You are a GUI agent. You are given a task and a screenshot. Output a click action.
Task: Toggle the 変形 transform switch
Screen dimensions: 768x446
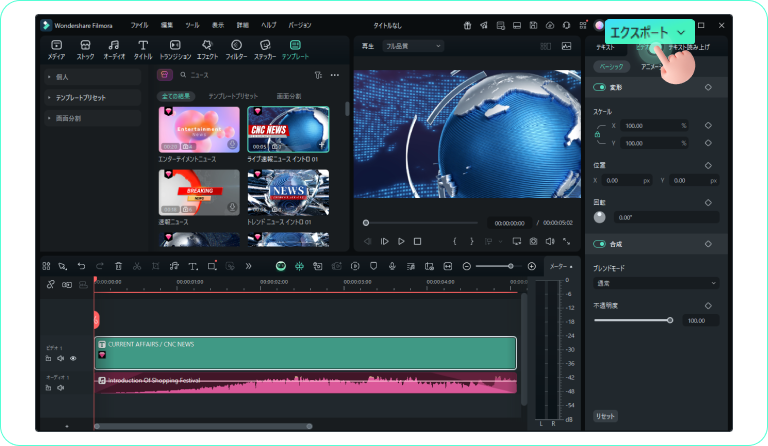(x=600, y=87)
